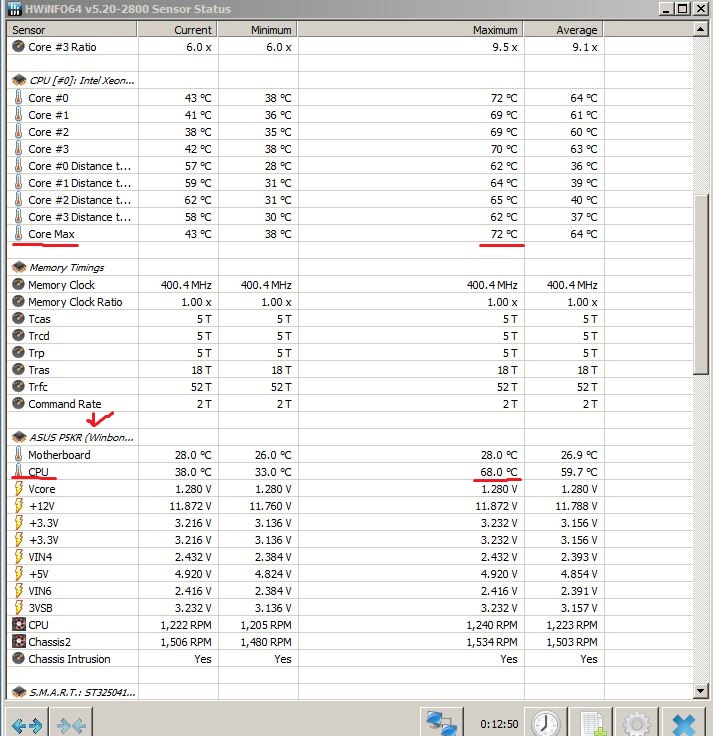Click the fan icon beside CPU RPM row

(x=18, y=624)
